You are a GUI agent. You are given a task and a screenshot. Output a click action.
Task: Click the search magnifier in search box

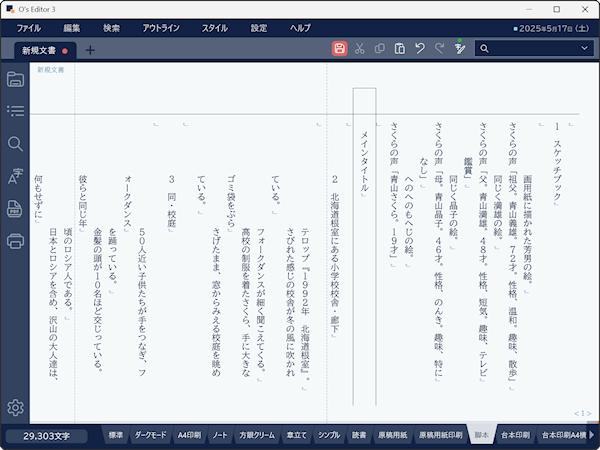[x=484, y=49]
